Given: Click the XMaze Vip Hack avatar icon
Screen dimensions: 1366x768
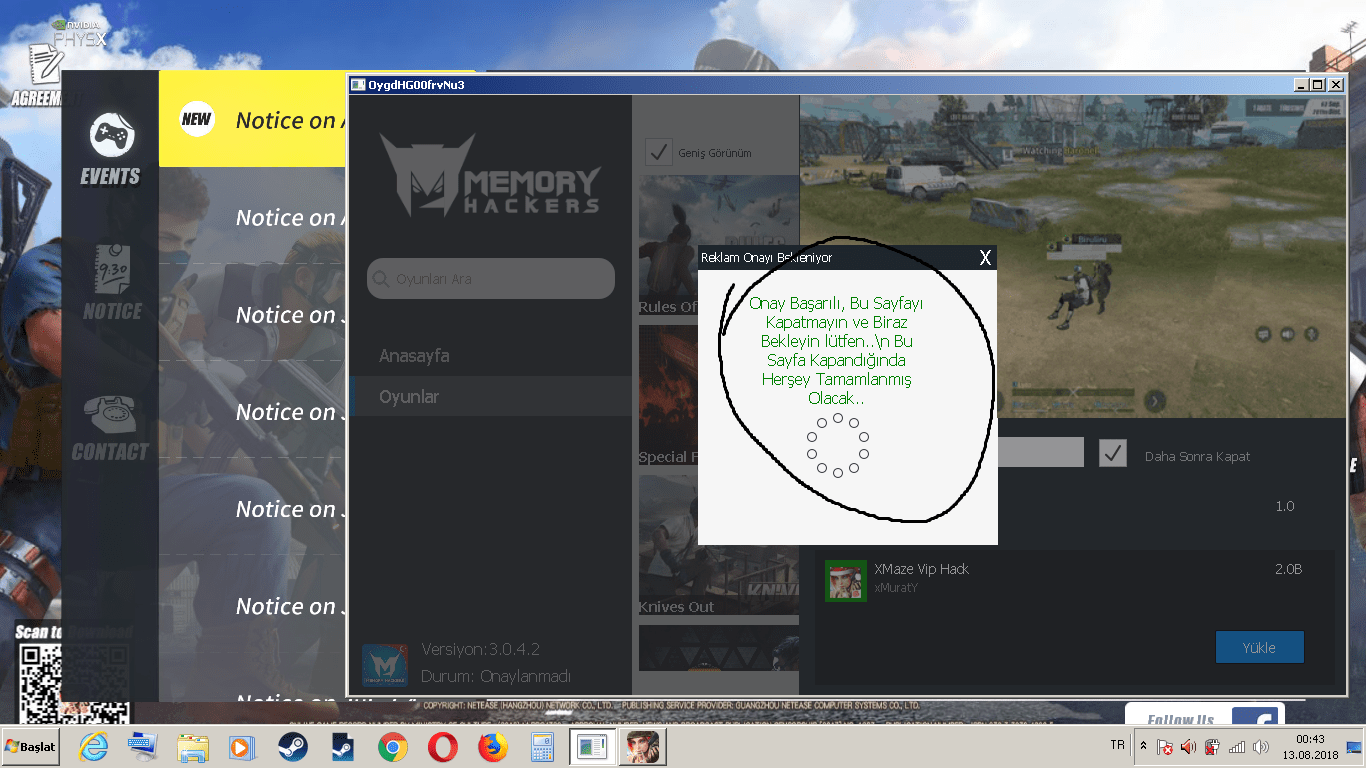Looking at the screenshot, I should coord(845,580).
